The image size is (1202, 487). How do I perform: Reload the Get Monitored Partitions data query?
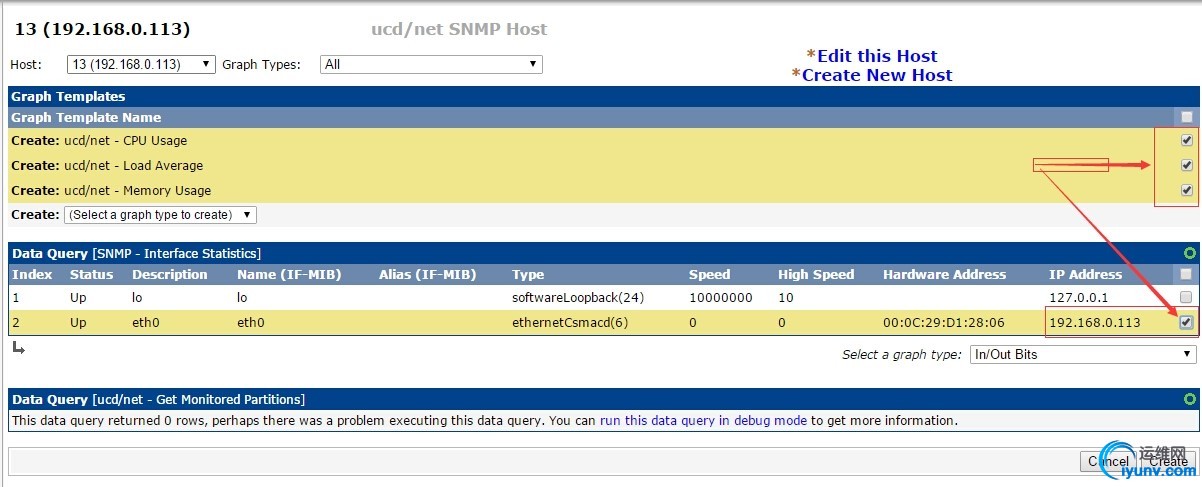1189,399
